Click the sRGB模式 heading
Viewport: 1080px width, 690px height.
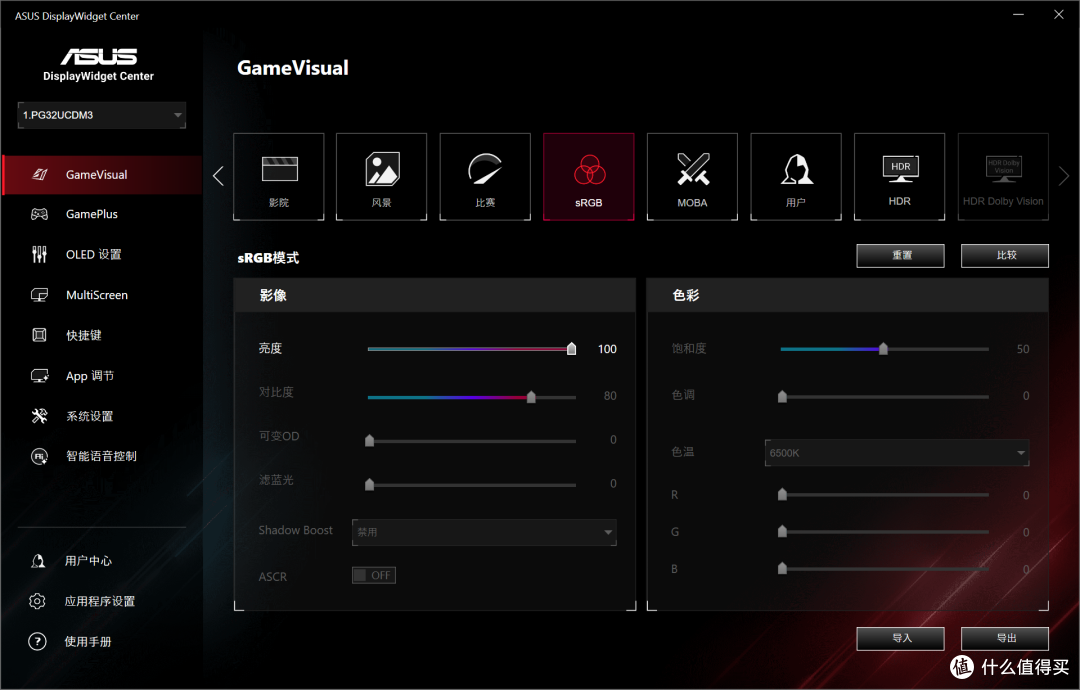click(268, 258)
